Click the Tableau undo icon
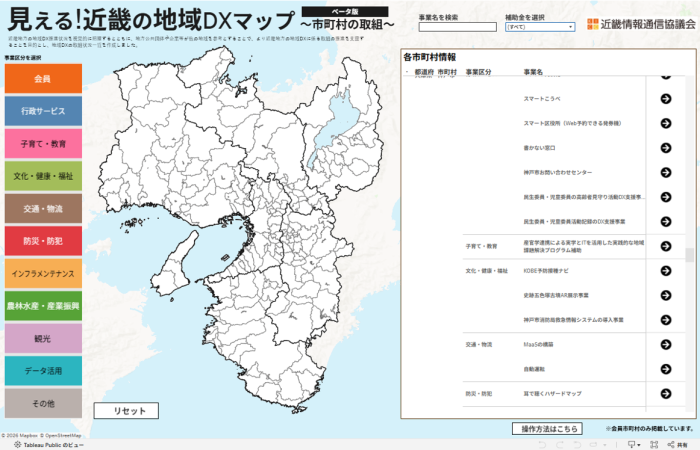This screenshot has width=700, height=450. 542,445
